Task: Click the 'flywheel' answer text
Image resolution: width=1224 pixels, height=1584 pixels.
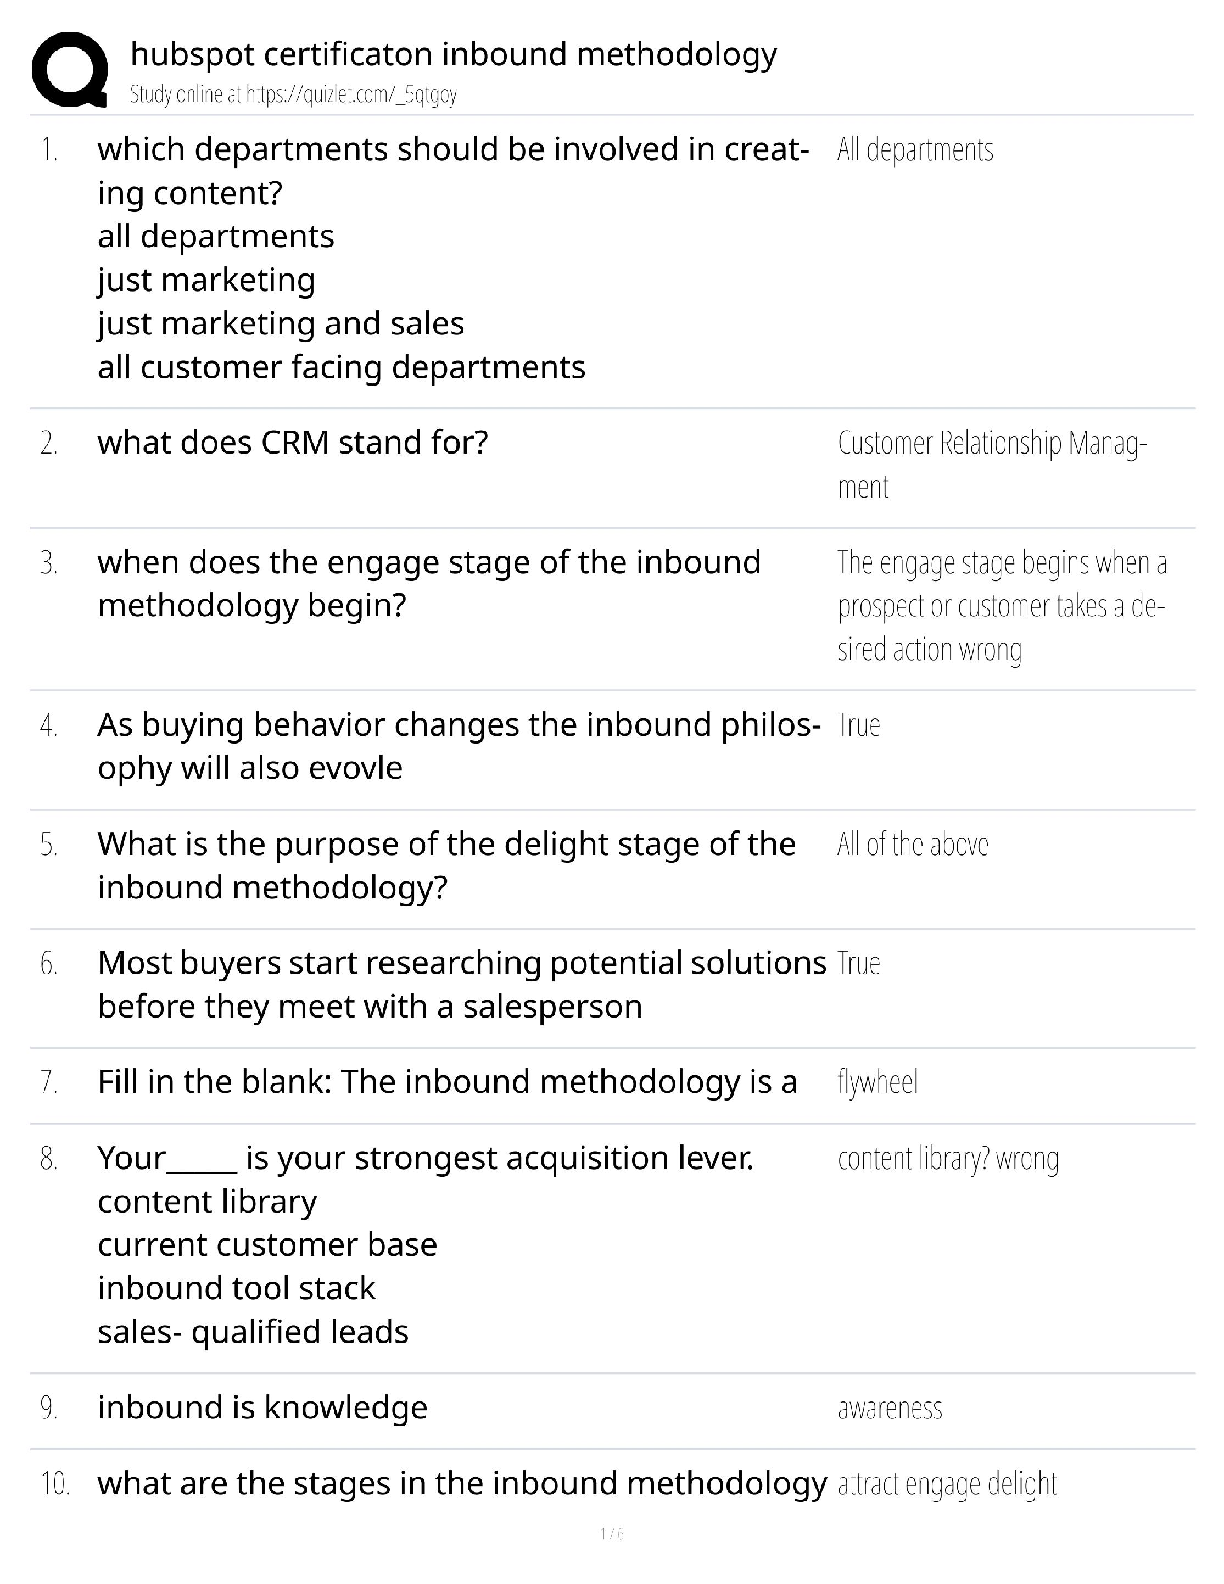Action: point(877,1082)
